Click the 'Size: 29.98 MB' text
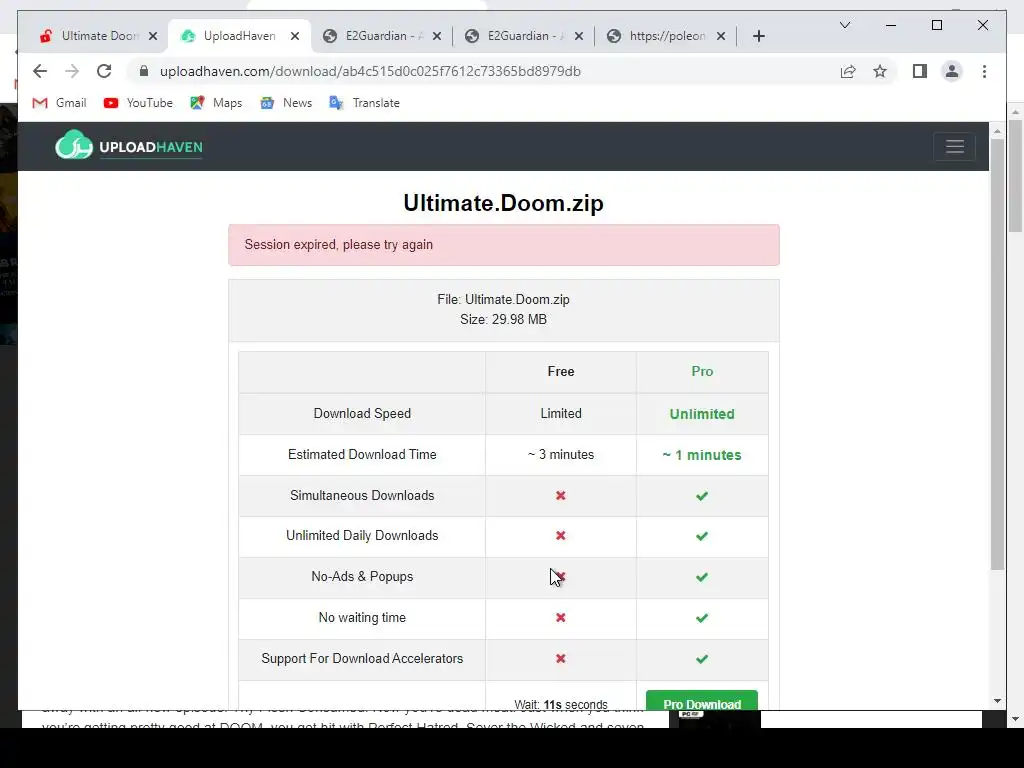1024x768 pixels. click(504, 319)
